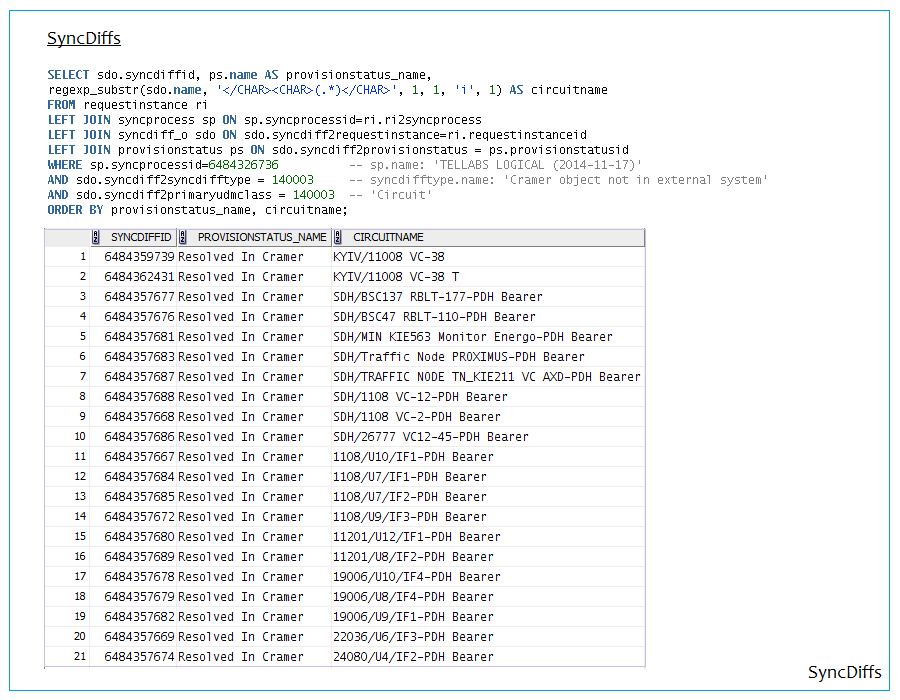Click the sort icon beside SYNCDIFFID header
900x700 pixels.
96,237
